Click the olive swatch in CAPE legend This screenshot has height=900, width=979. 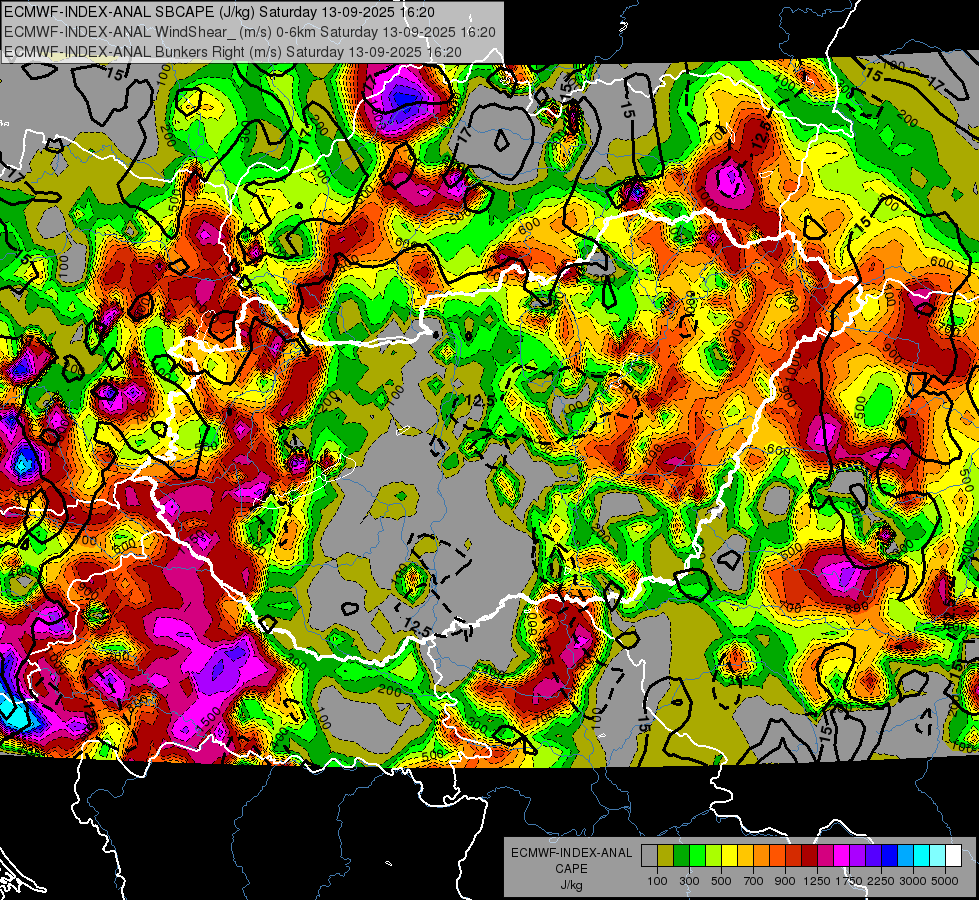coord(665,856)
